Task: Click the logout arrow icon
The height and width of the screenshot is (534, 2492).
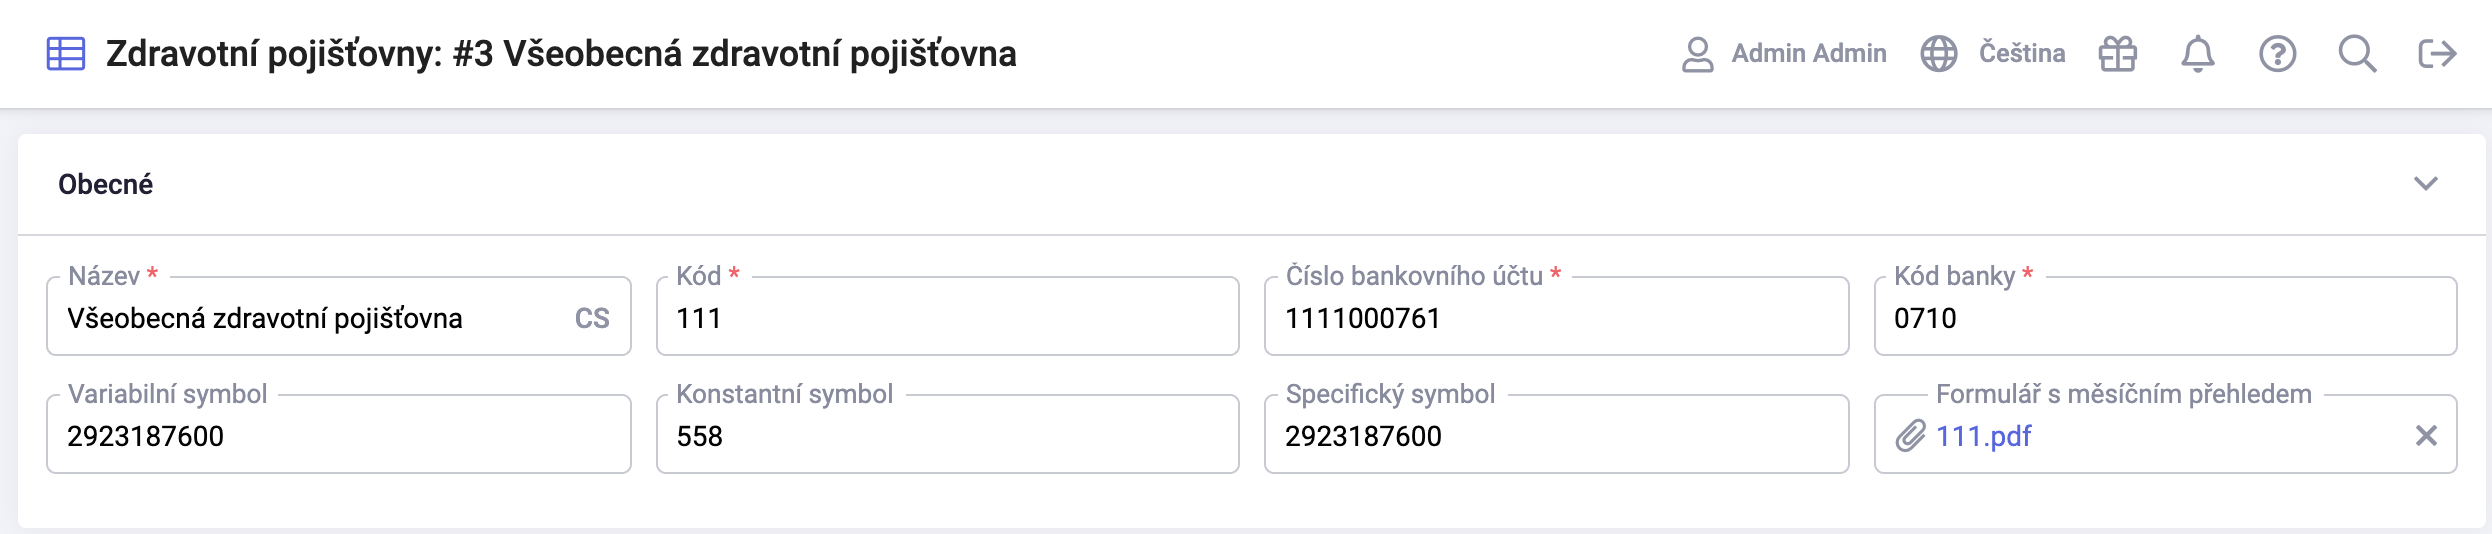Action: click(x=2437, y=54)
